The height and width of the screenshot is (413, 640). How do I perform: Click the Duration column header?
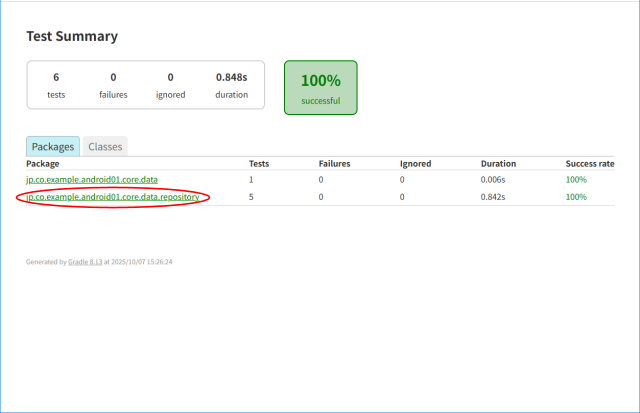pyautogui.click(x=498, y=163)
